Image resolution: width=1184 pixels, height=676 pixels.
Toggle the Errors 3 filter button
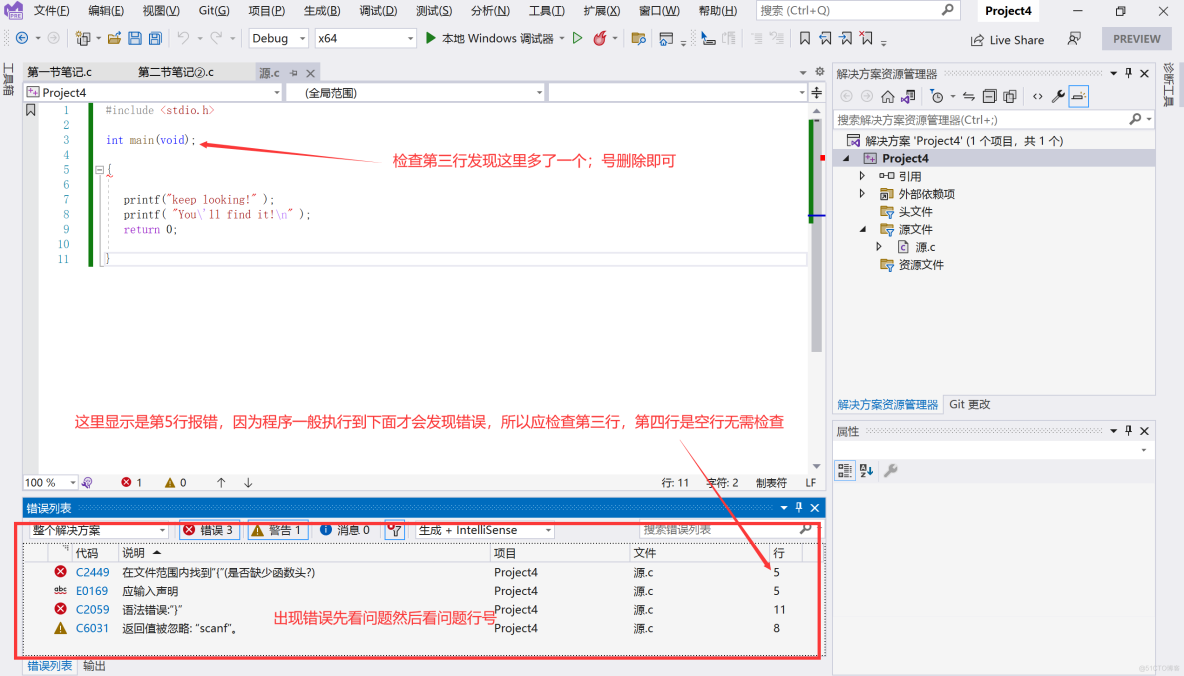(x=208, y=529)
